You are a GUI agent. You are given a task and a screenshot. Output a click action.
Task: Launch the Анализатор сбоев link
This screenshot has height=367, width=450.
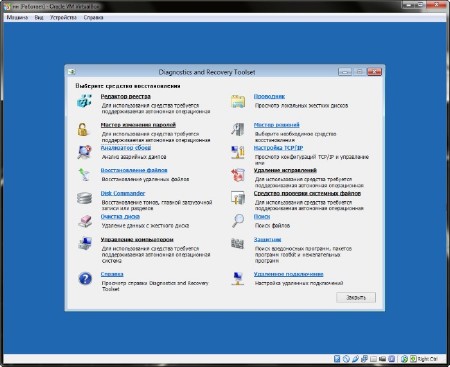click(126, 147)
